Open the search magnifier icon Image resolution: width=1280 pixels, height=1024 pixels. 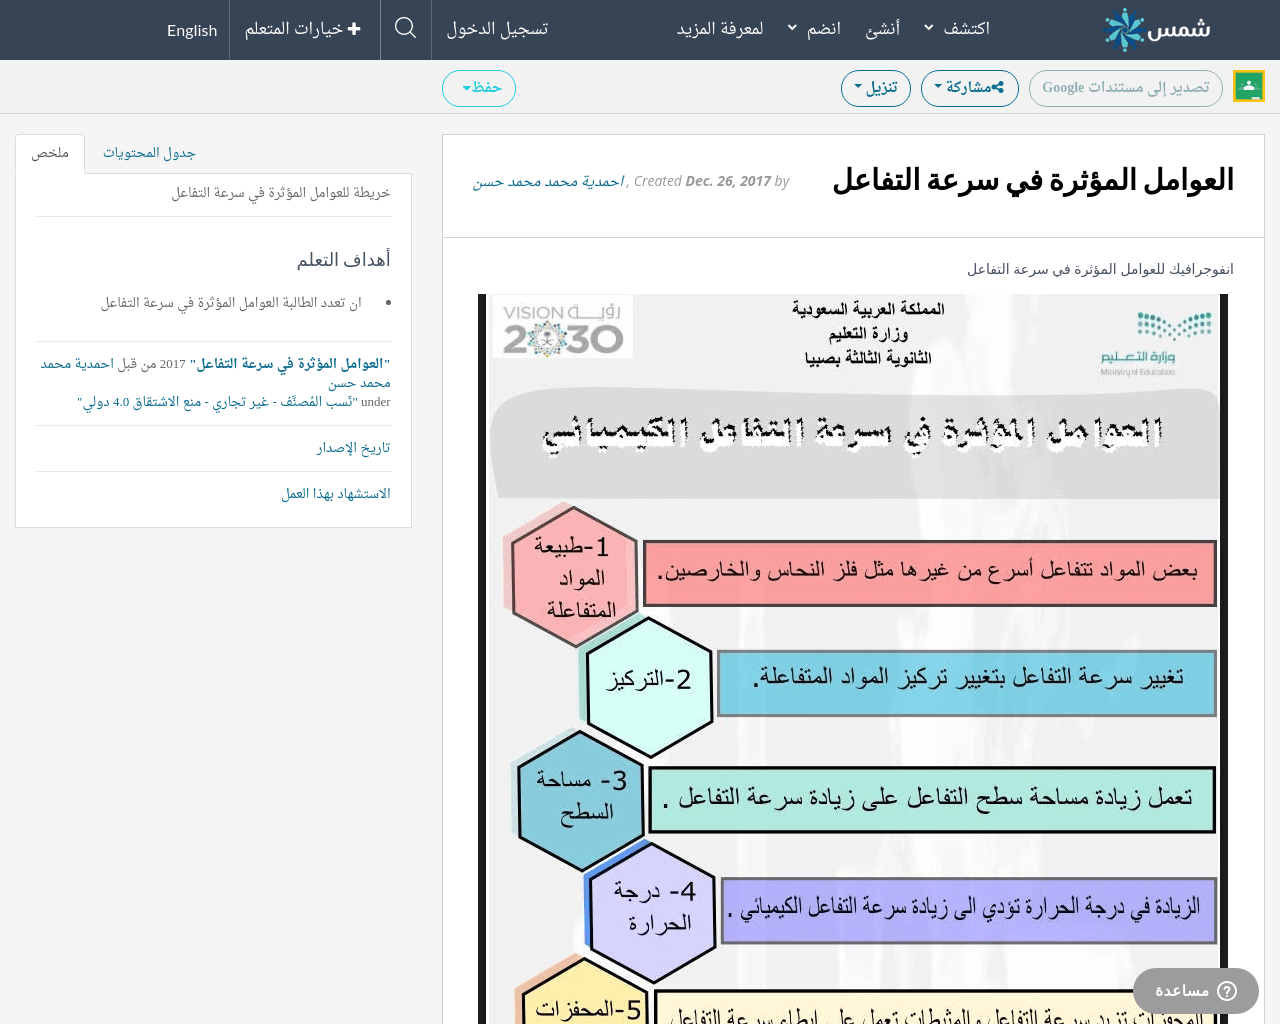coord(405,28)
